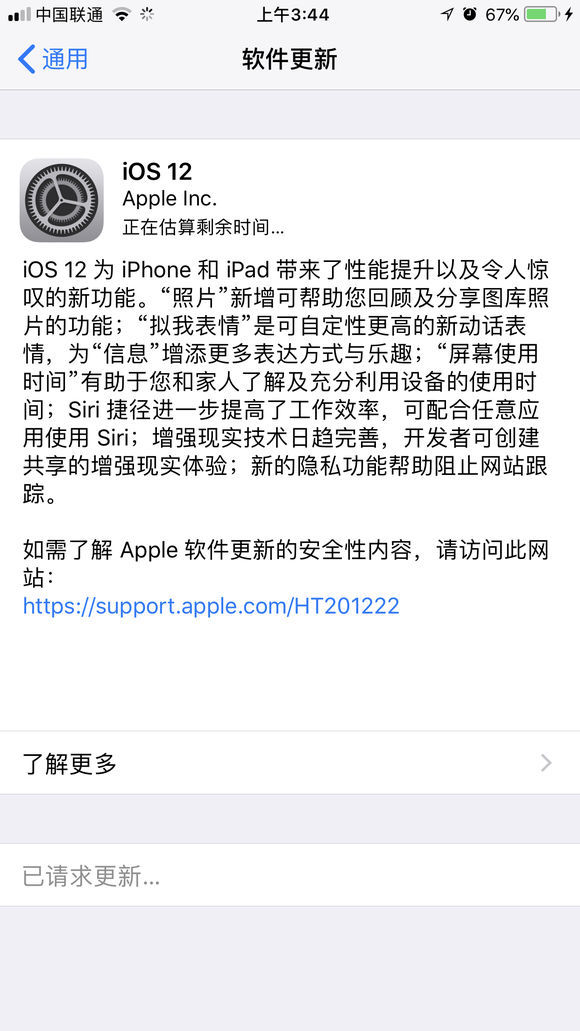Tap the 已请求更新... row
The image size is (580, 1031).
tap(290, 876)
